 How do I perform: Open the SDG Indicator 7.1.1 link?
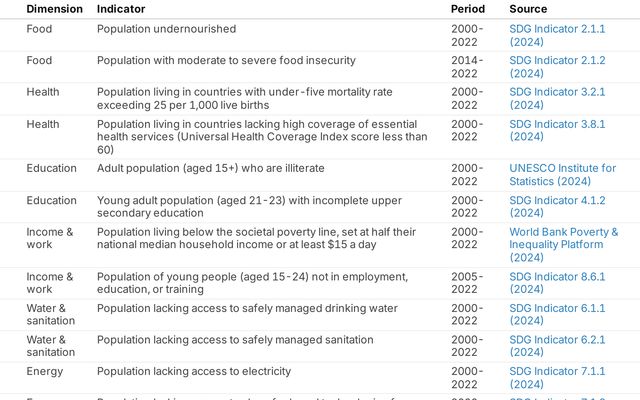click(x=557, y=372)
